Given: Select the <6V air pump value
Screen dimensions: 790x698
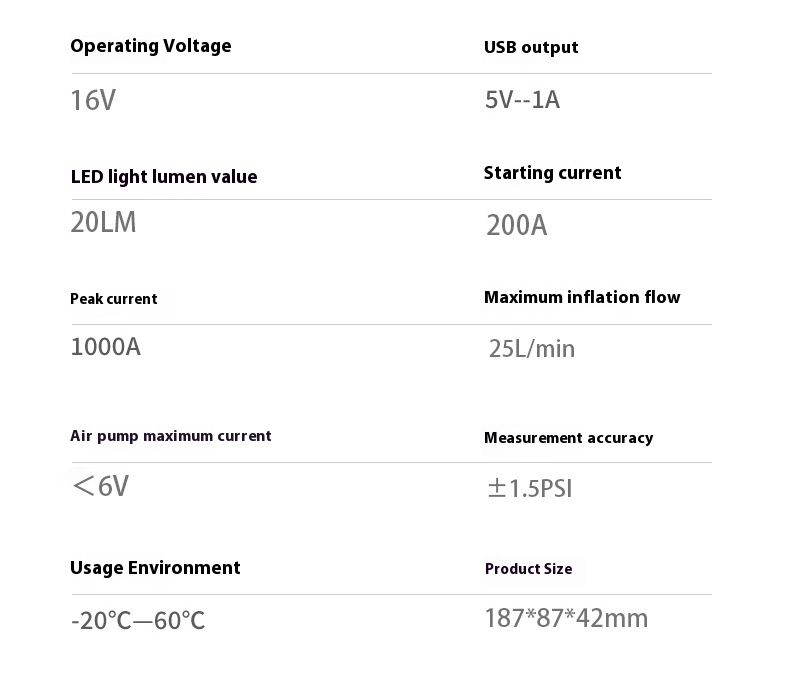Looking at the screenshot, I should coord(101,487).
